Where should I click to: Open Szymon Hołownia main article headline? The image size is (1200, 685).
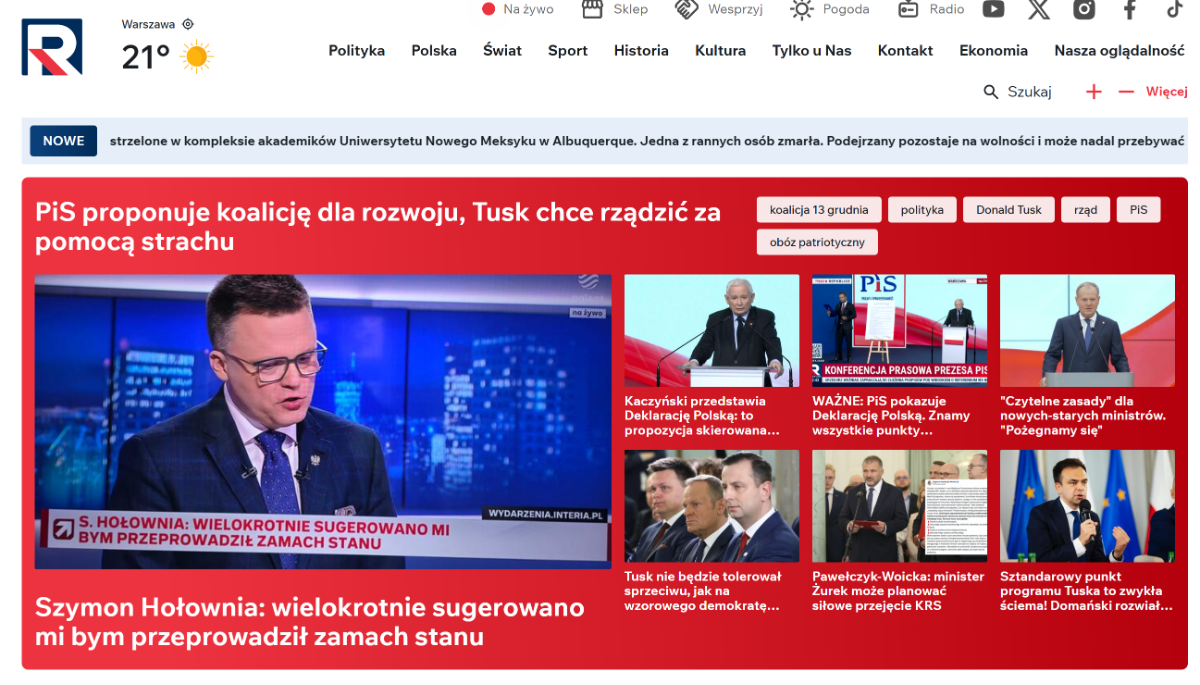(x=309, y=622)
